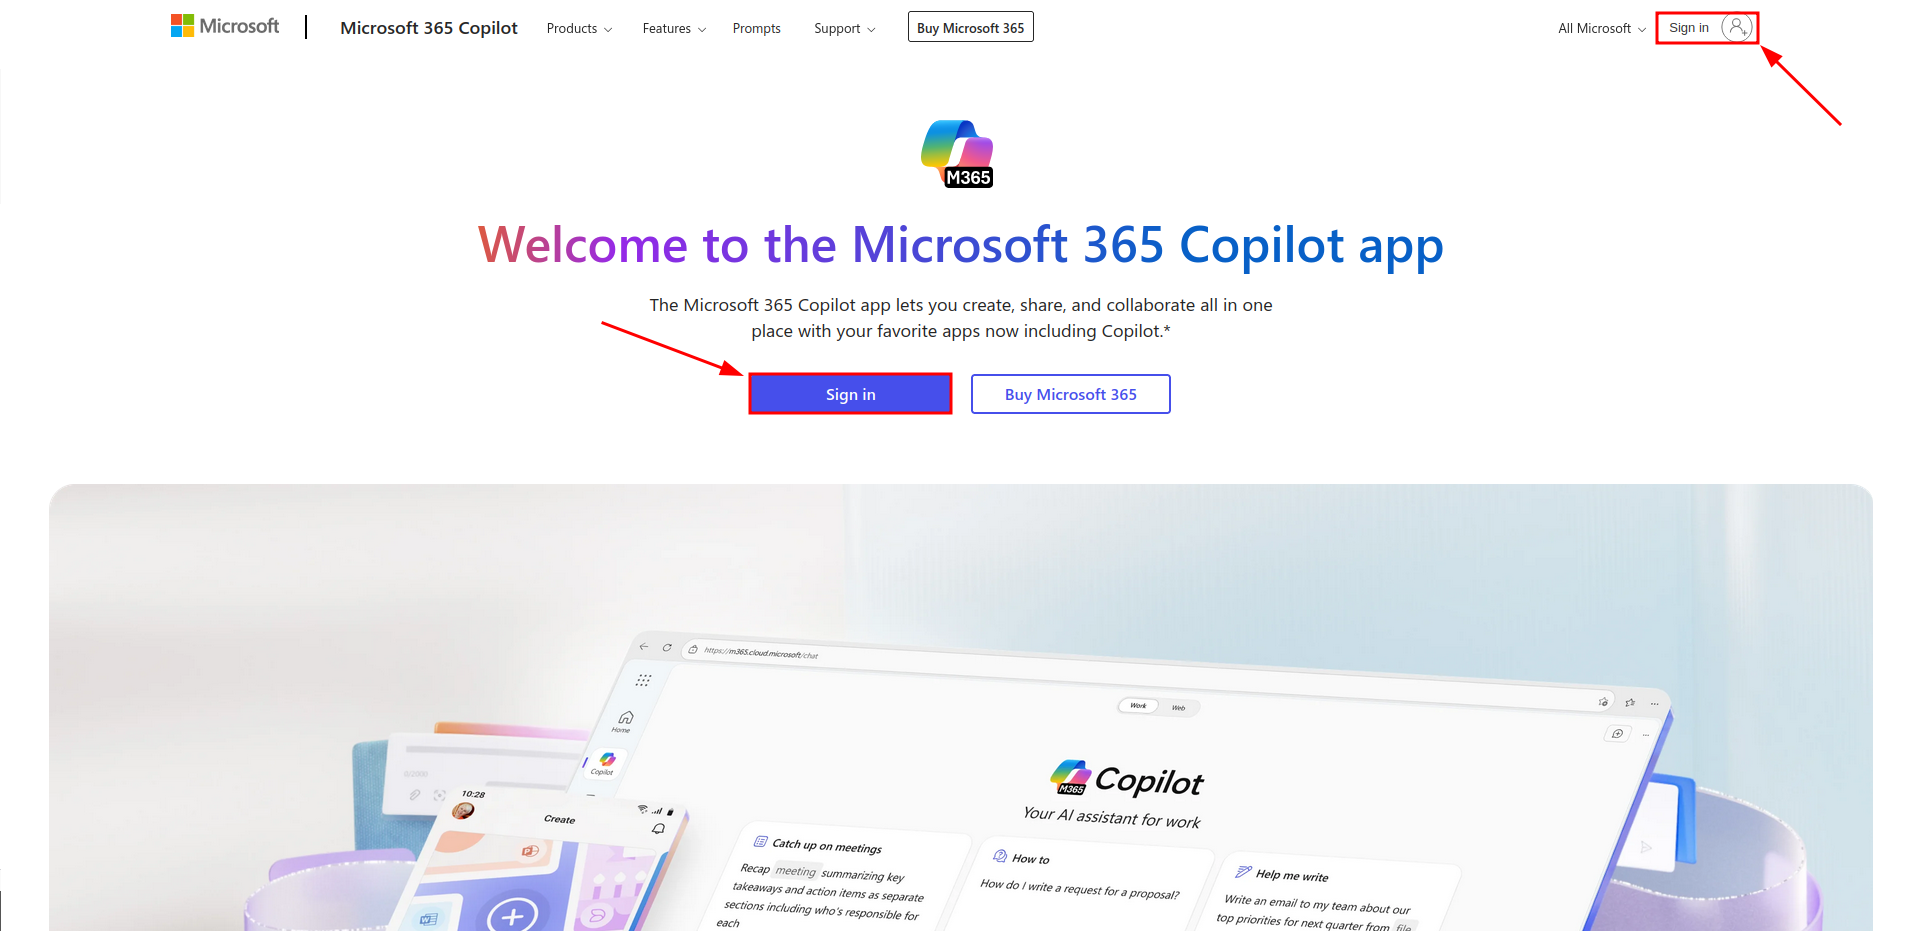This screenshot has height=931, width=1921.
Task: Expand the Features dropdown menu
Action: pos(674,28)
